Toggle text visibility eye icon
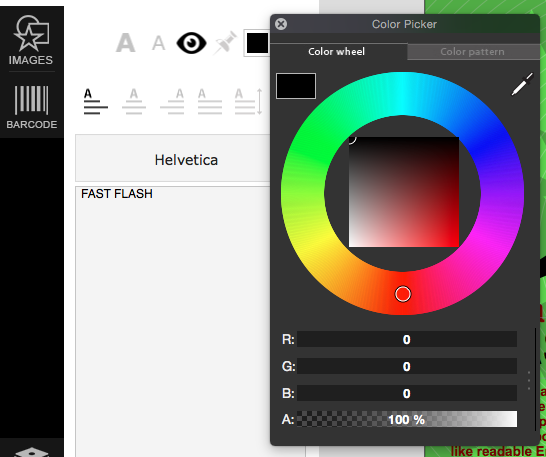The image size is (546, 457). pyautogui.click(x=191, y=43)
